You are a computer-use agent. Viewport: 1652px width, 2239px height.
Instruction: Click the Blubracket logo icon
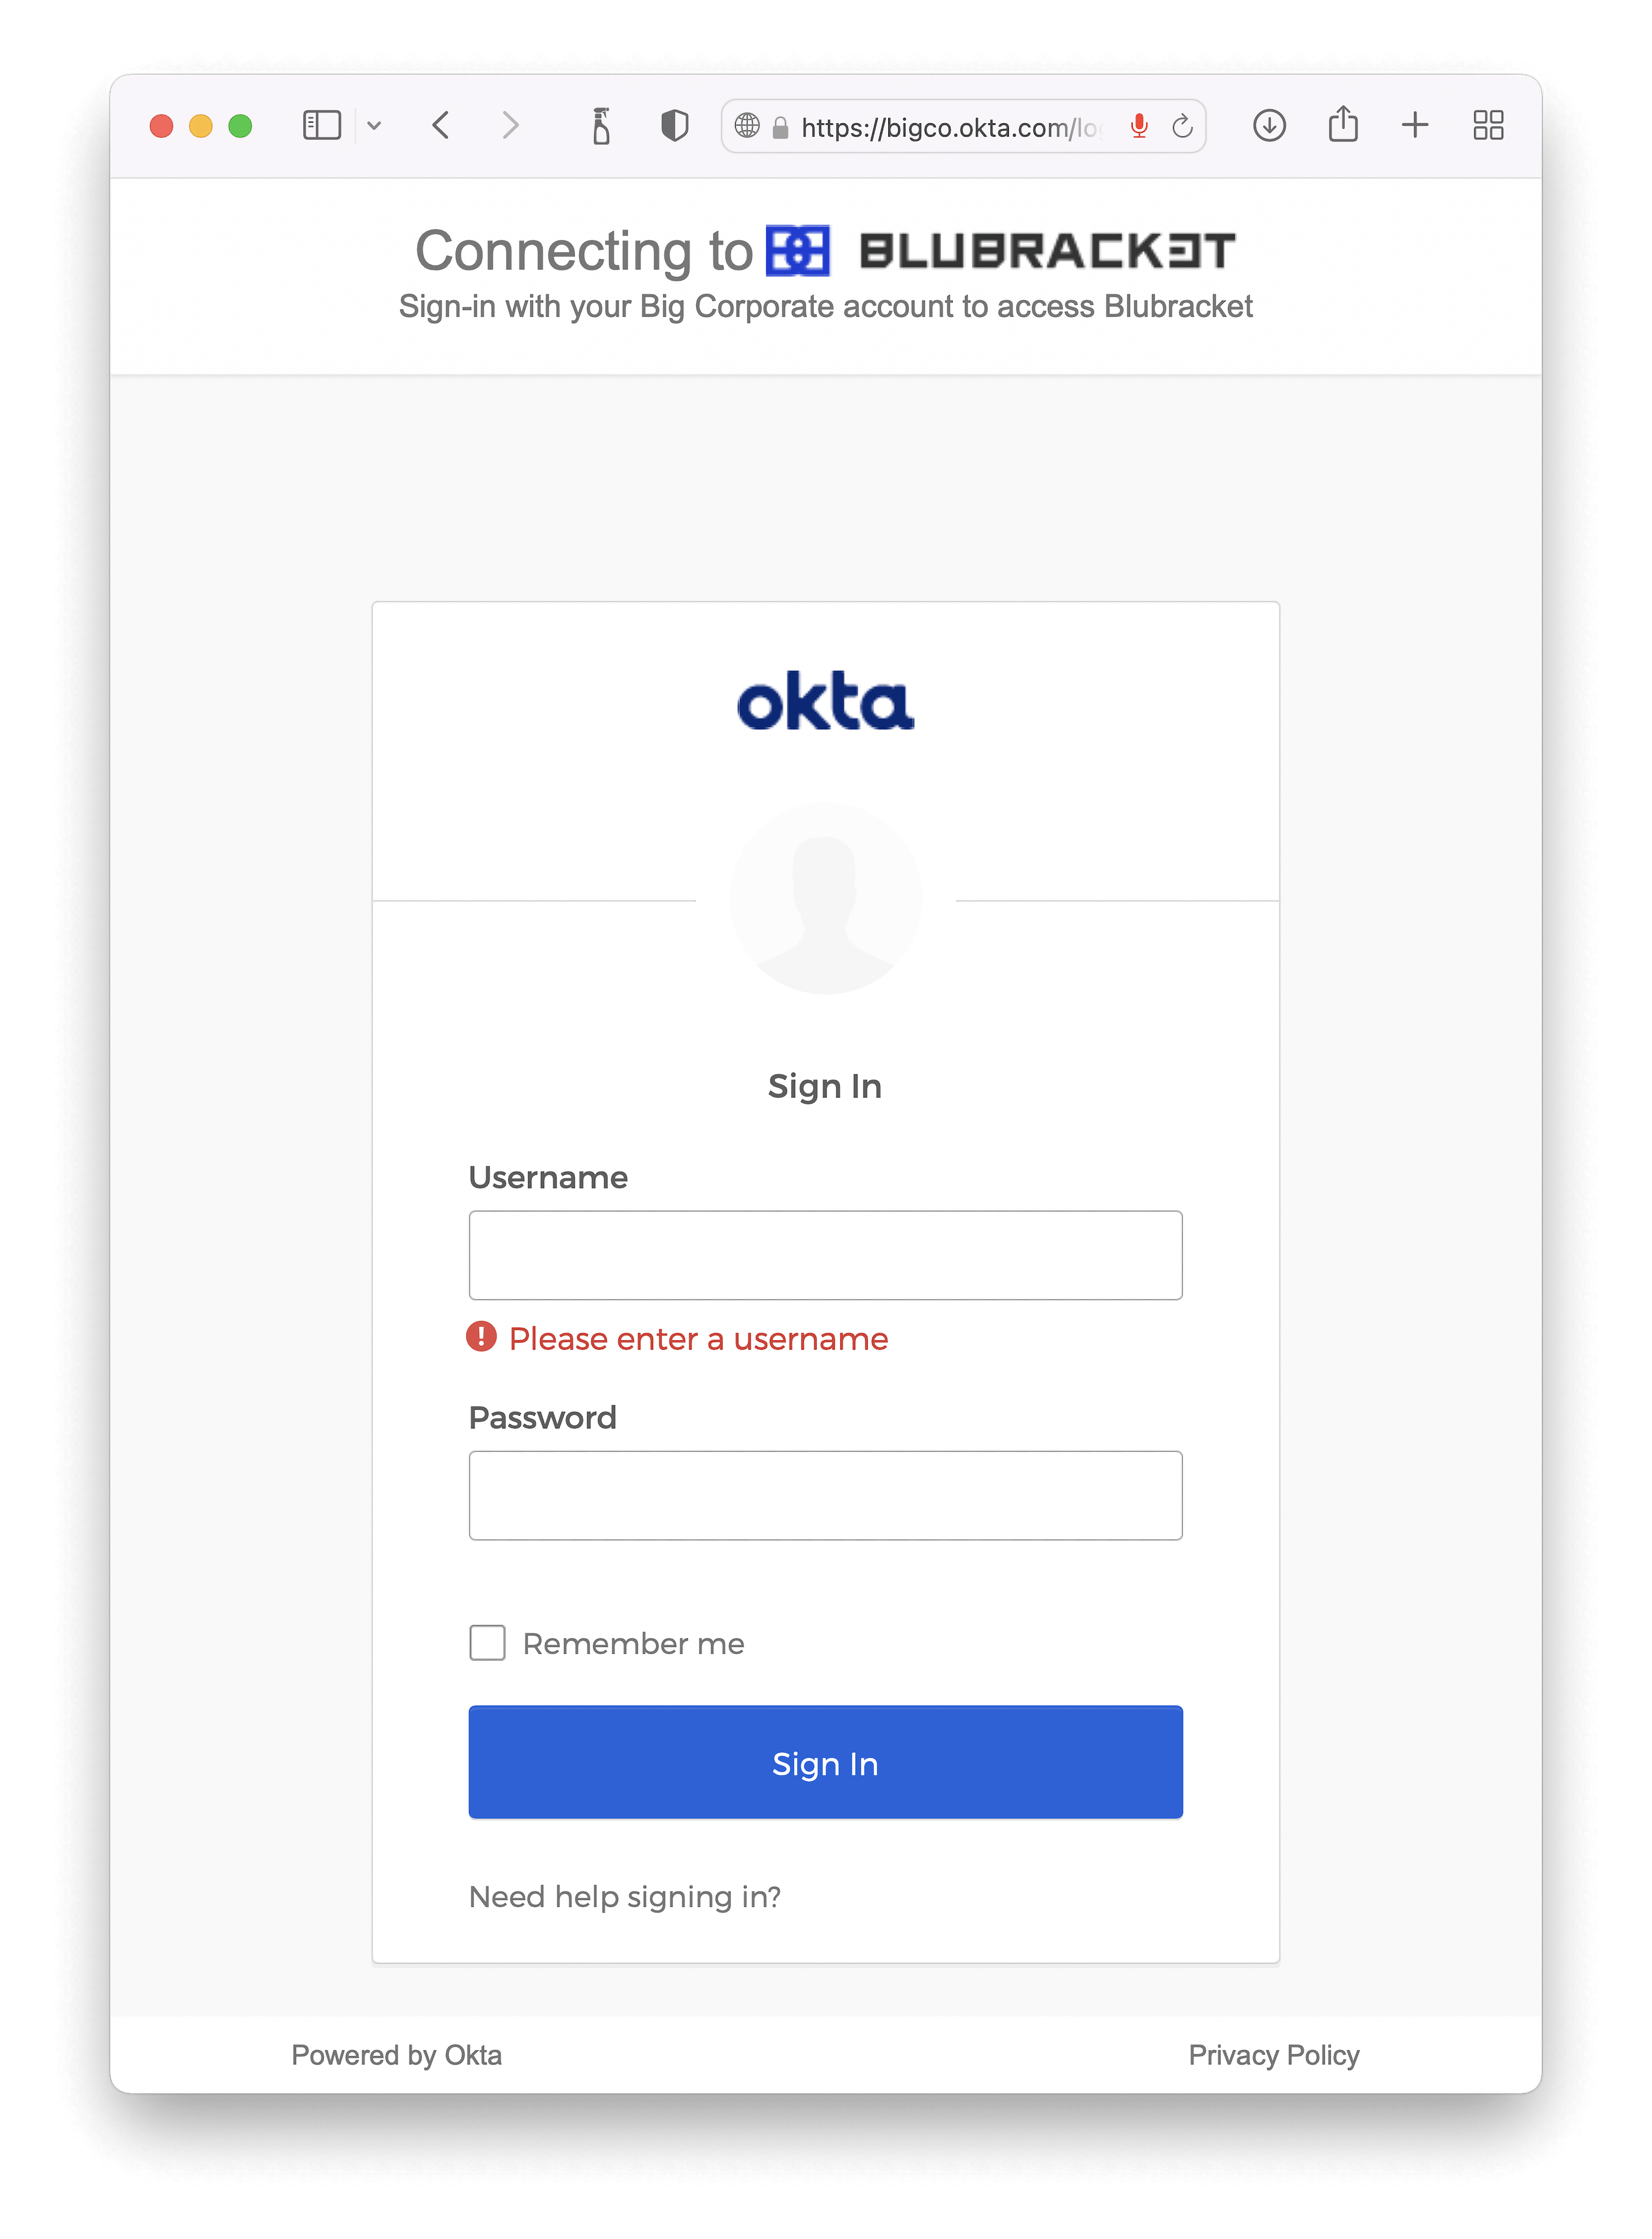tap(800, 248)
